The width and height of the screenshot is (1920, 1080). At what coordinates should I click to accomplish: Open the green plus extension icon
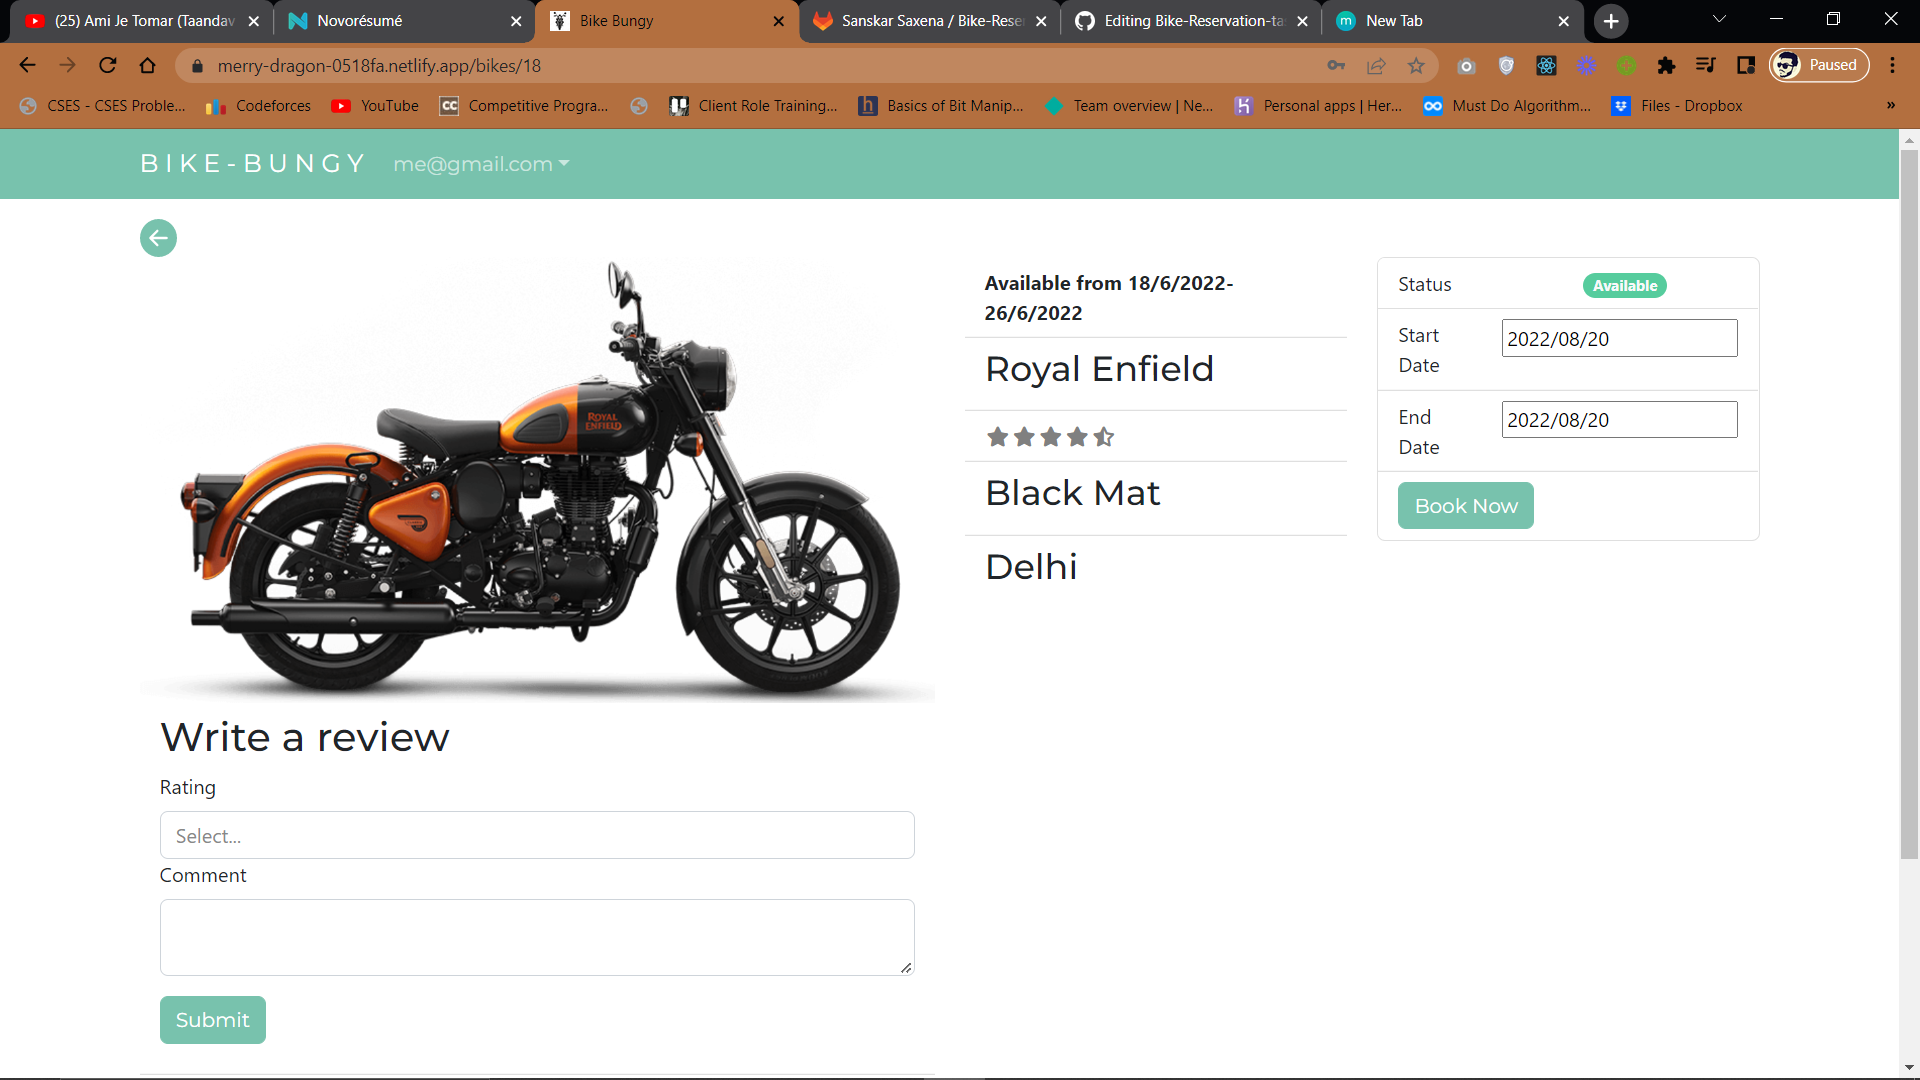[1627, 65]
